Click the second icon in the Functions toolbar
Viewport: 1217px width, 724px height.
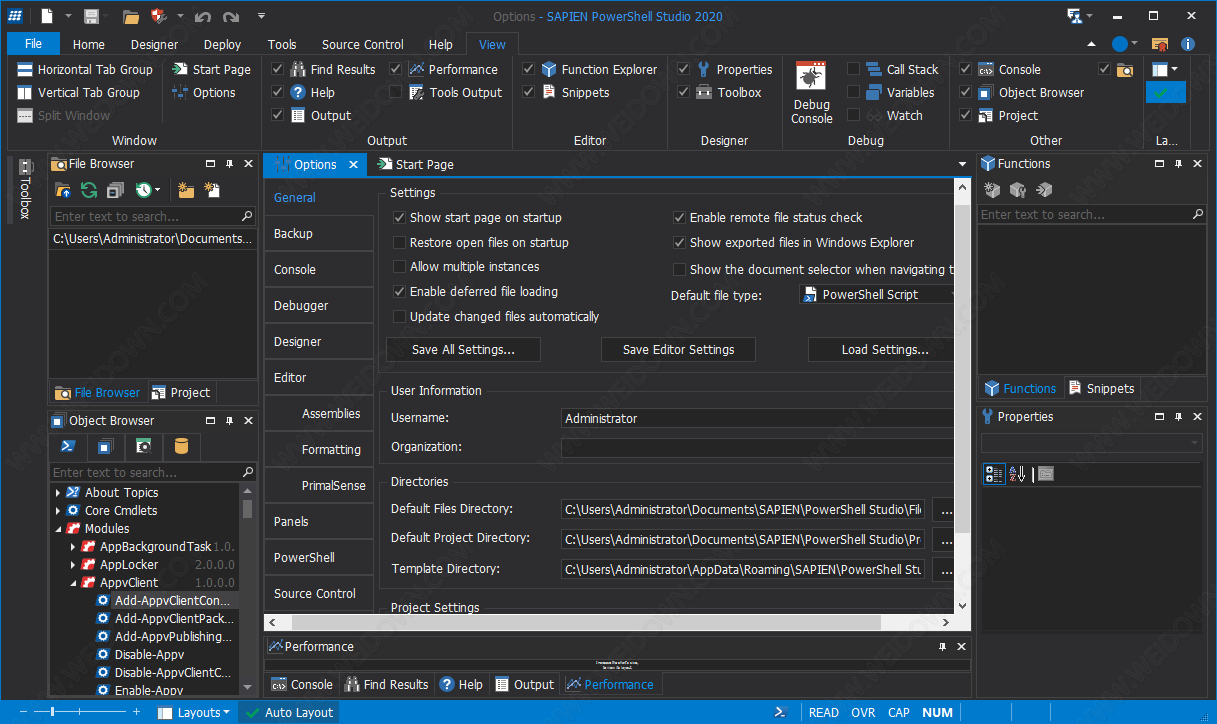click(1018, 189)
